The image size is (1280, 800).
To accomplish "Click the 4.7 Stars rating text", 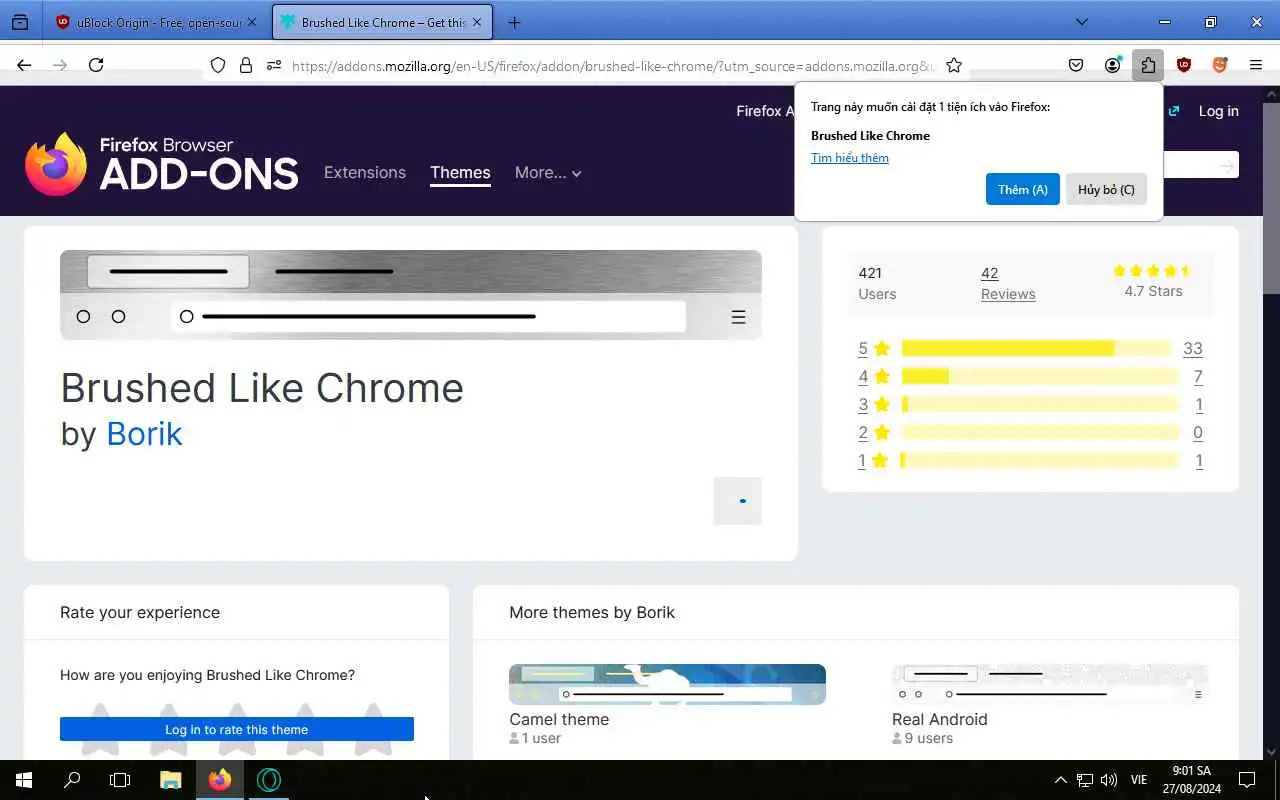I will click(1153, 291).
